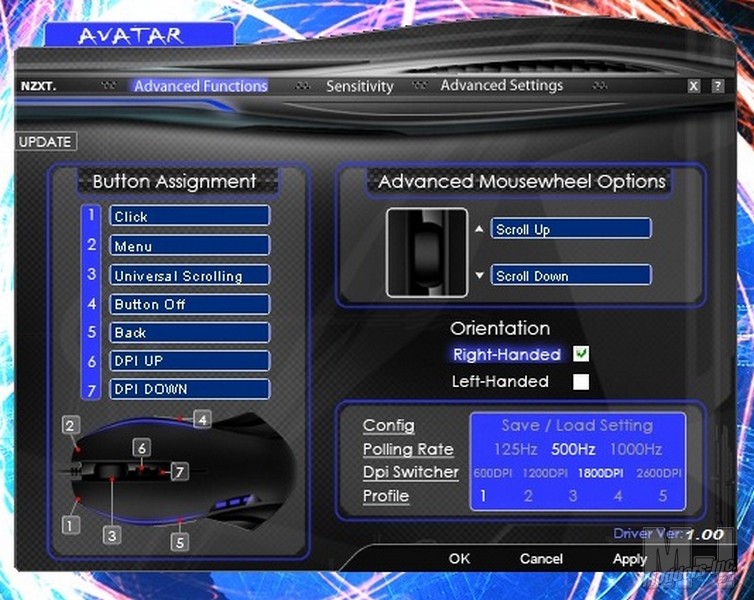Click mouse diagram label 3
Screen dimensions: 754x600
(x=112, y=535)
